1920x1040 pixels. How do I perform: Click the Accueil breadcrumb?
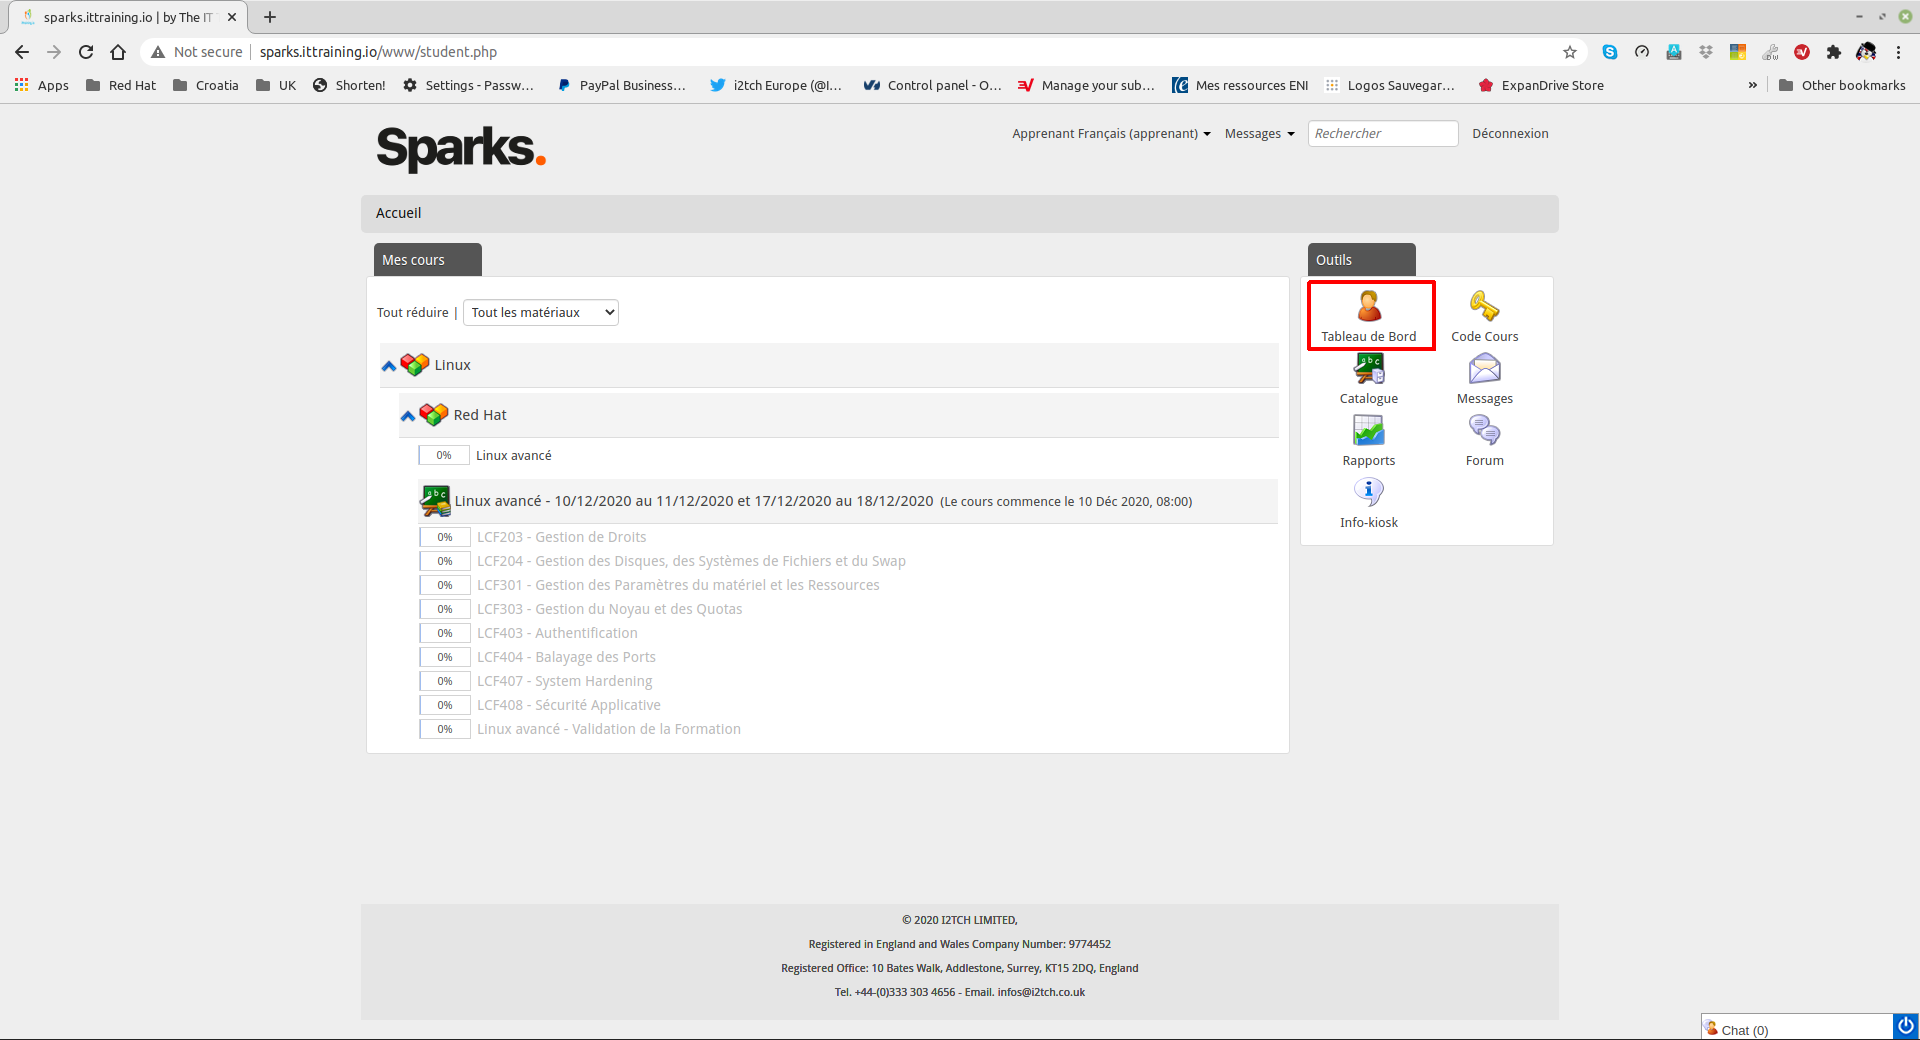pyautogui.click(x=399, y=213)
